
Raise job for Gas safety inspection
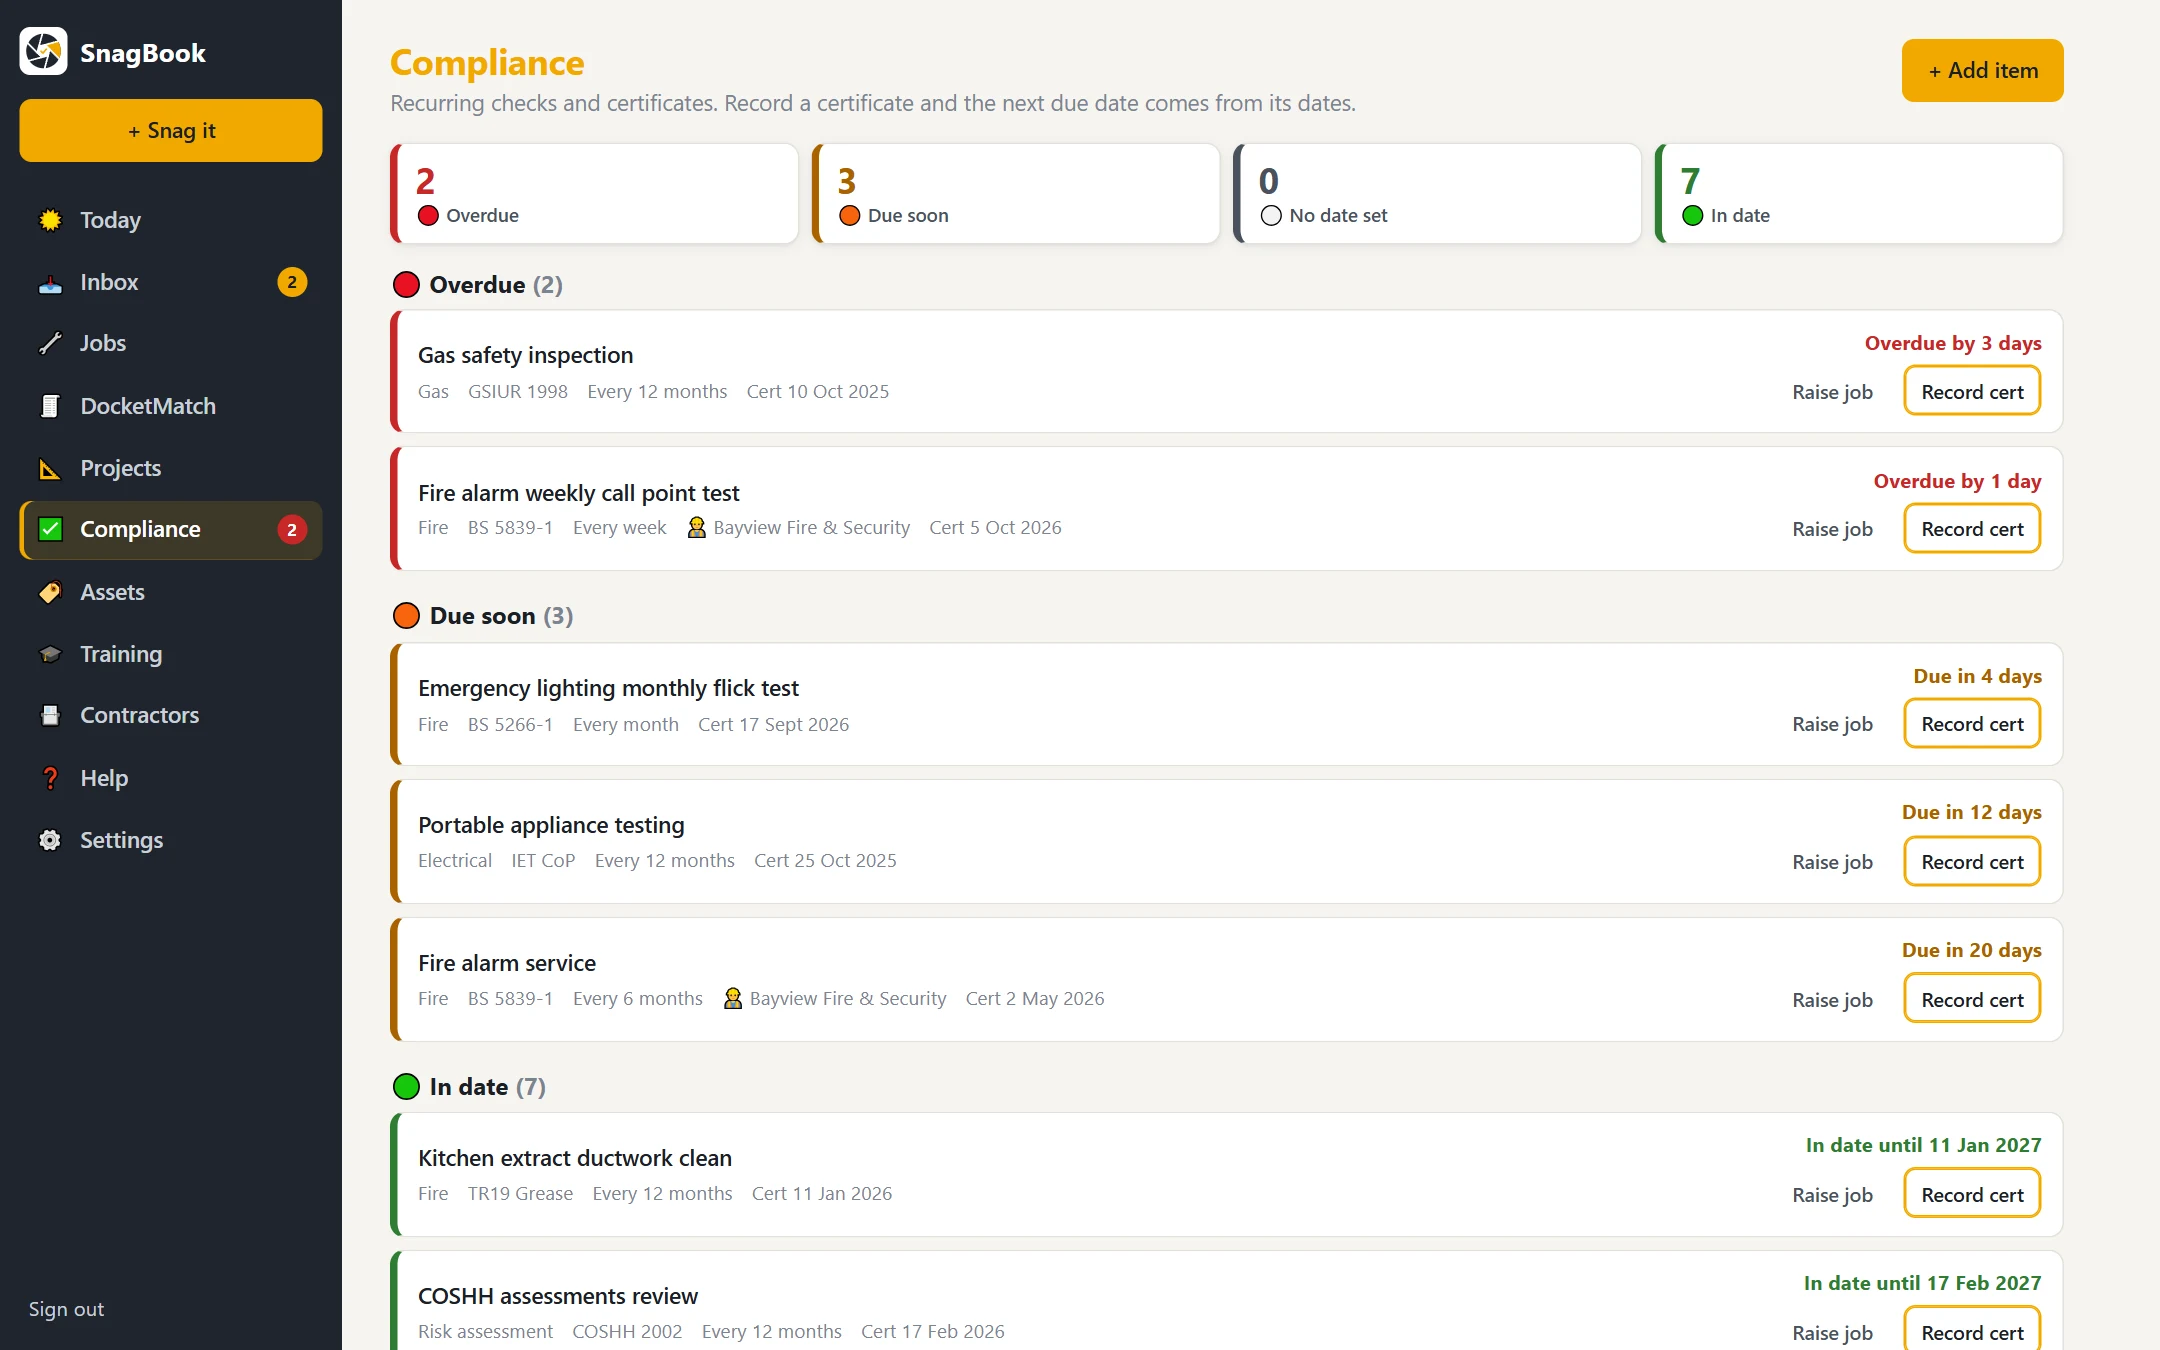click(x=1832, y=392)
